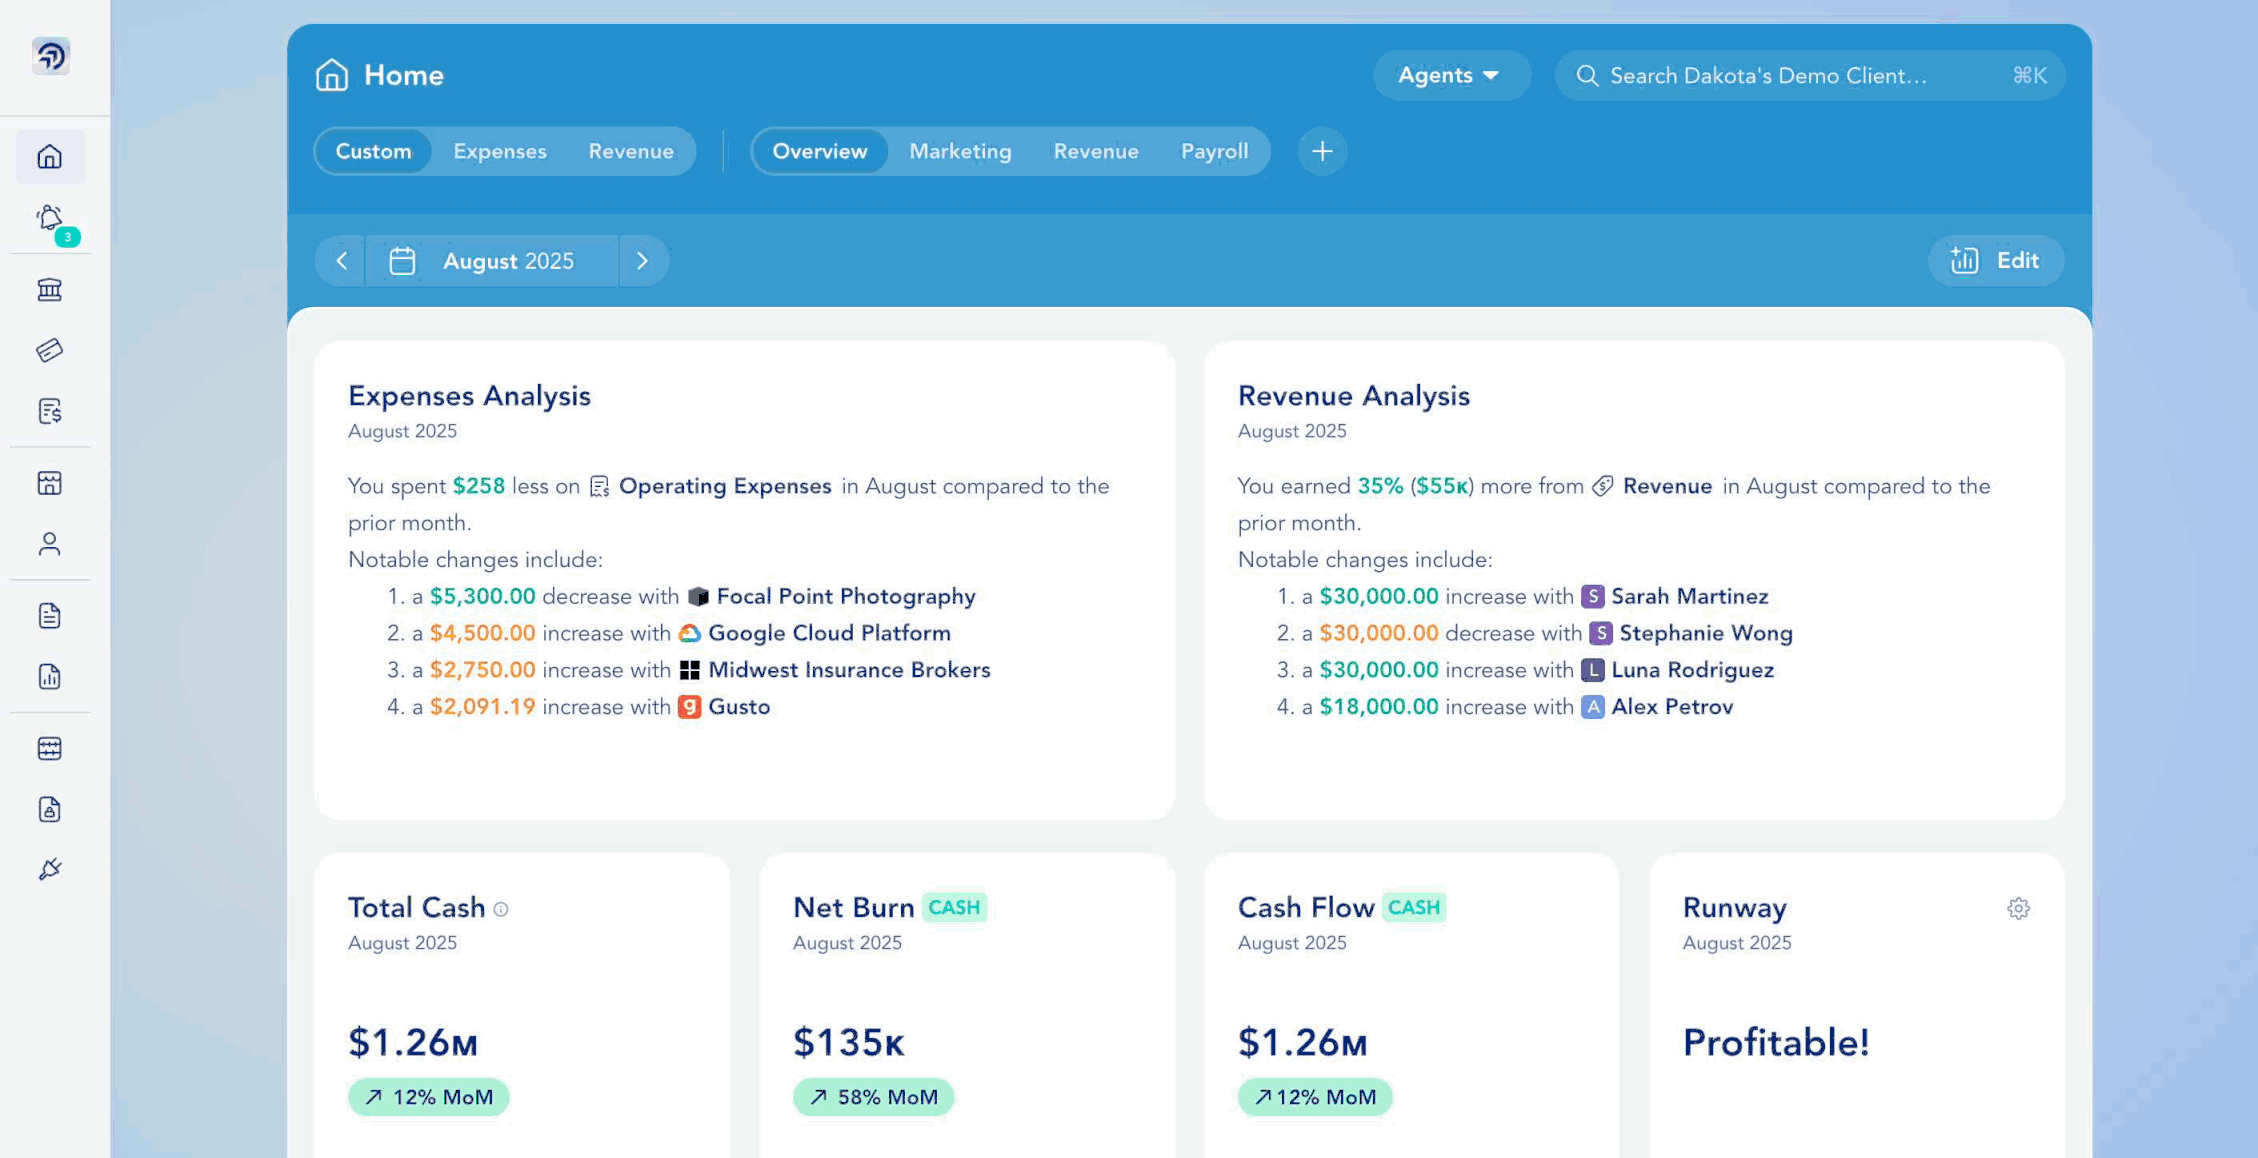Click the credit card icon in sidebar
This screenshot has height=1158, width=2258.
(x=50, y=350)
